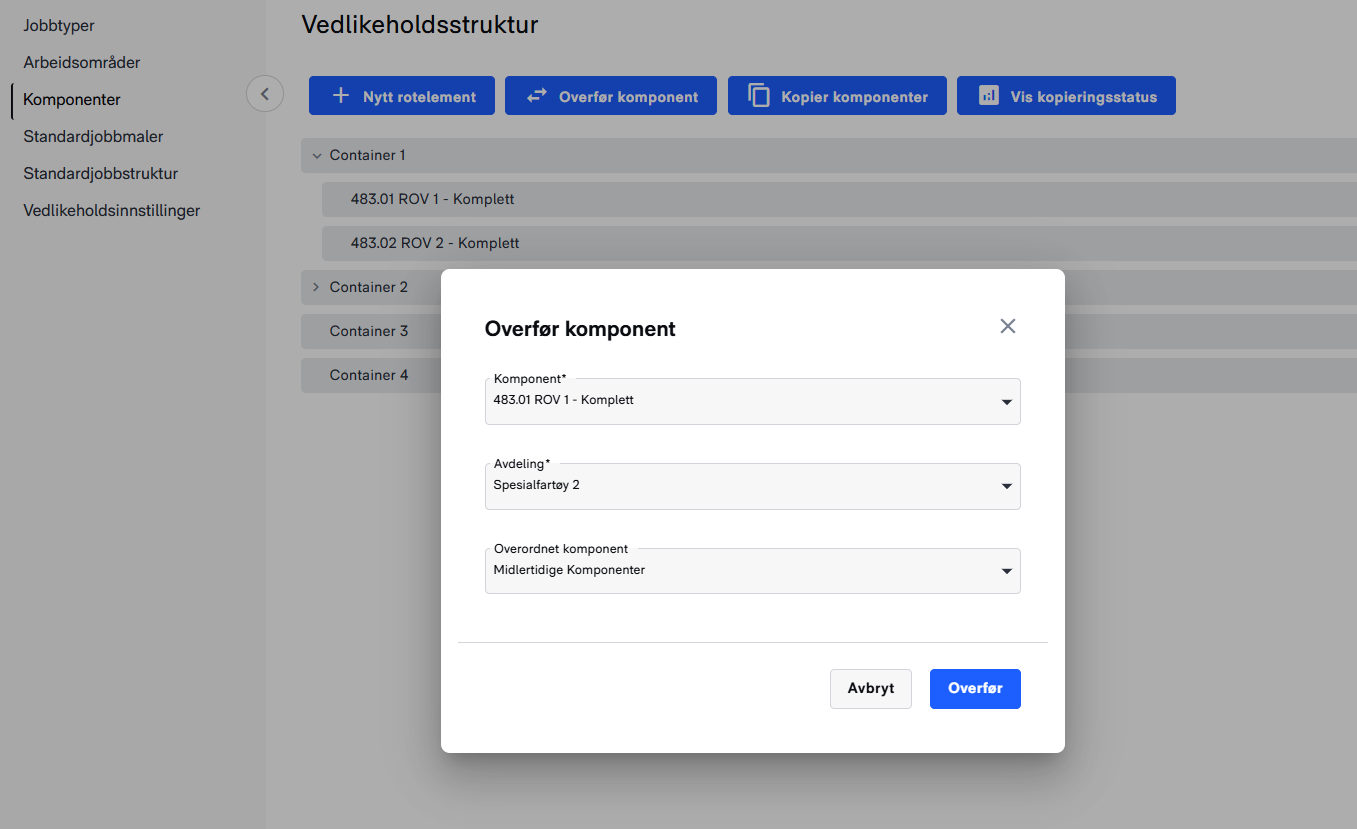Collapse the Container 1 tree node

tap(317, 156)
